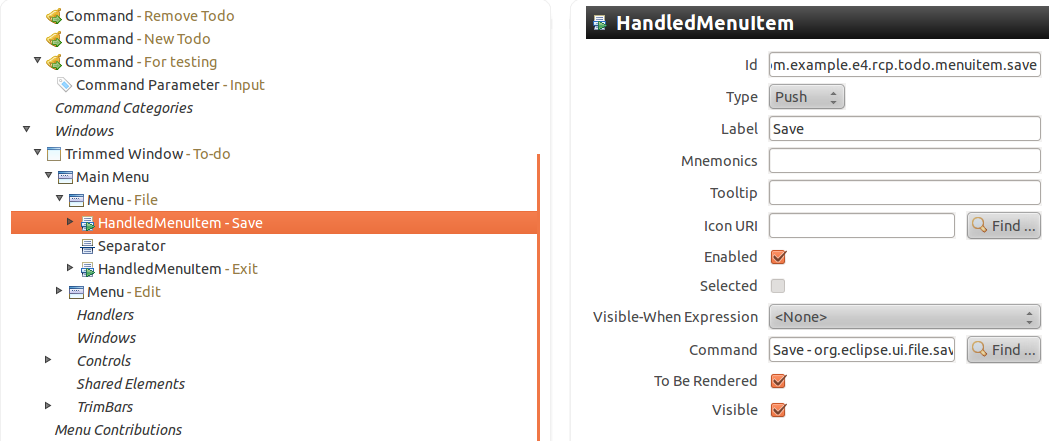The width and height of the screenshot is (1056, 441).
Task: Click the Menu Edit icon
Action: point(76,292)
